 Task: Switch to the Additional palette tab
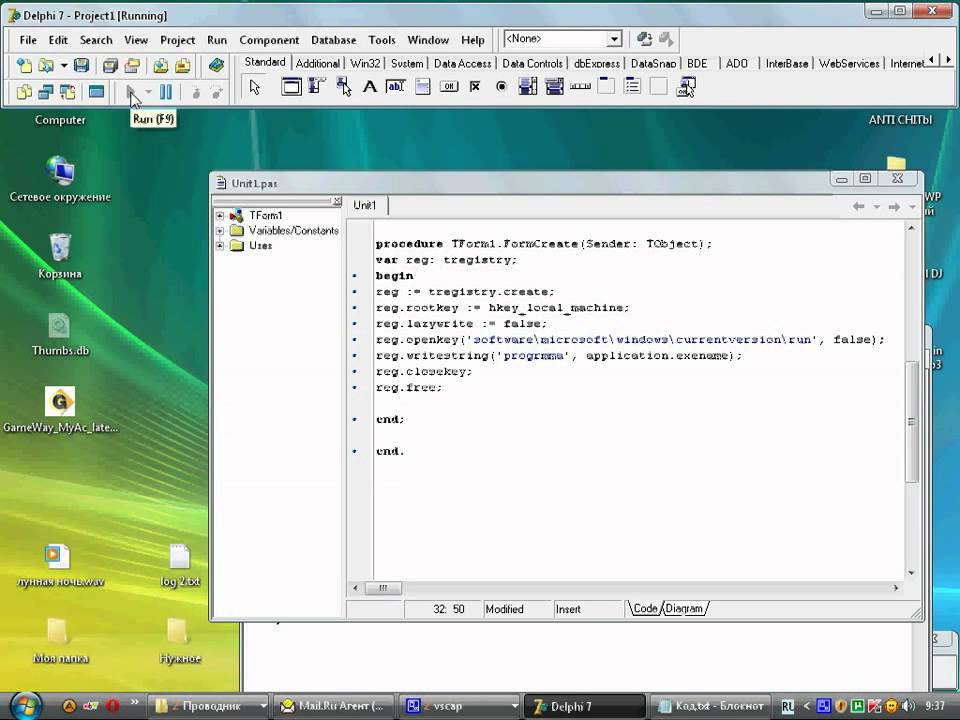point(317,64)
